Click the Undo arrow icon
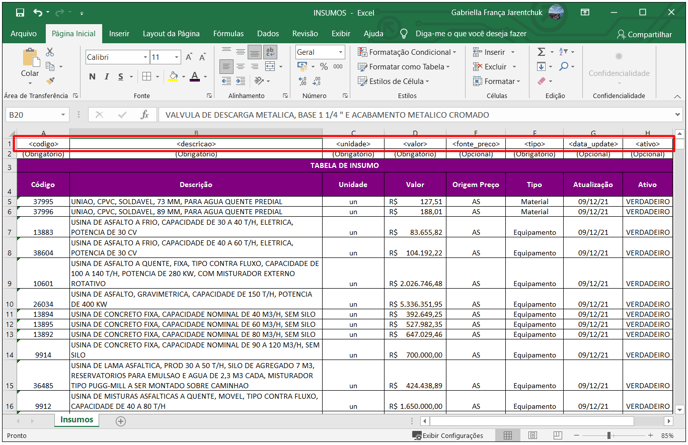The height and width of the screenshot is (445, 688). [38, 13]
